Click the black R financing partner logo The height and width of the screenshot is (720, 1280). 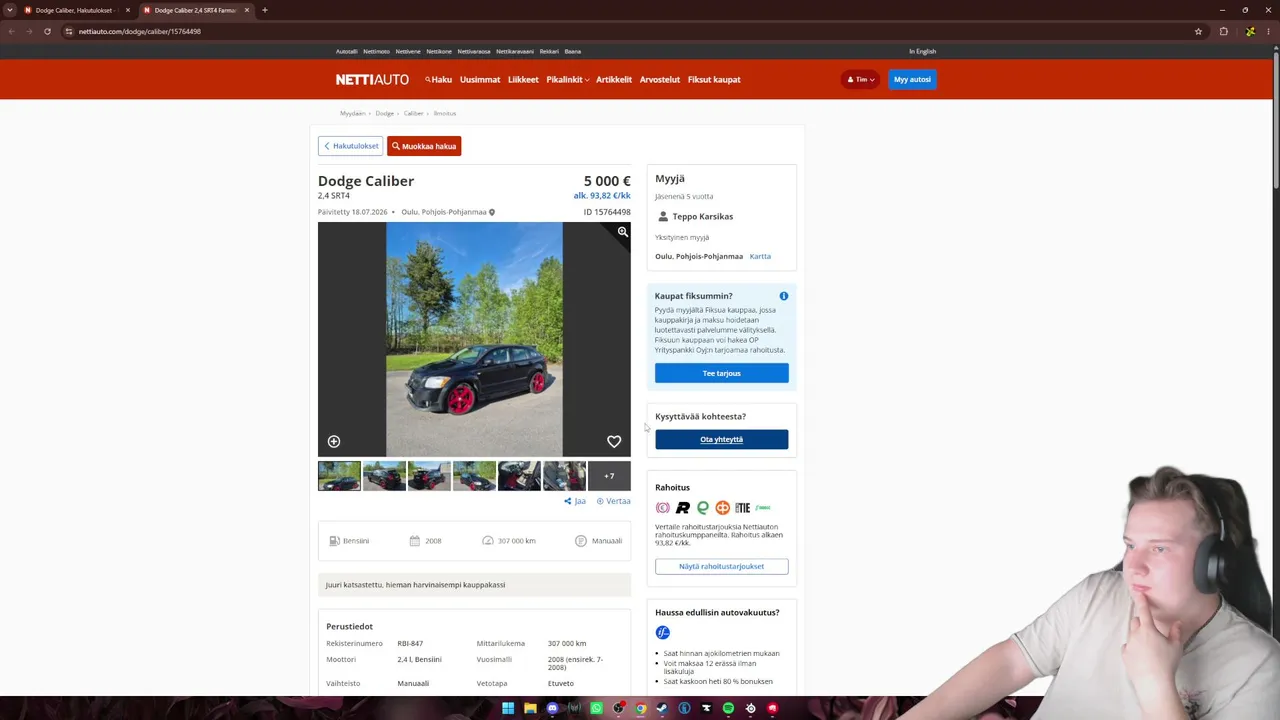click(x=683, y=508)
